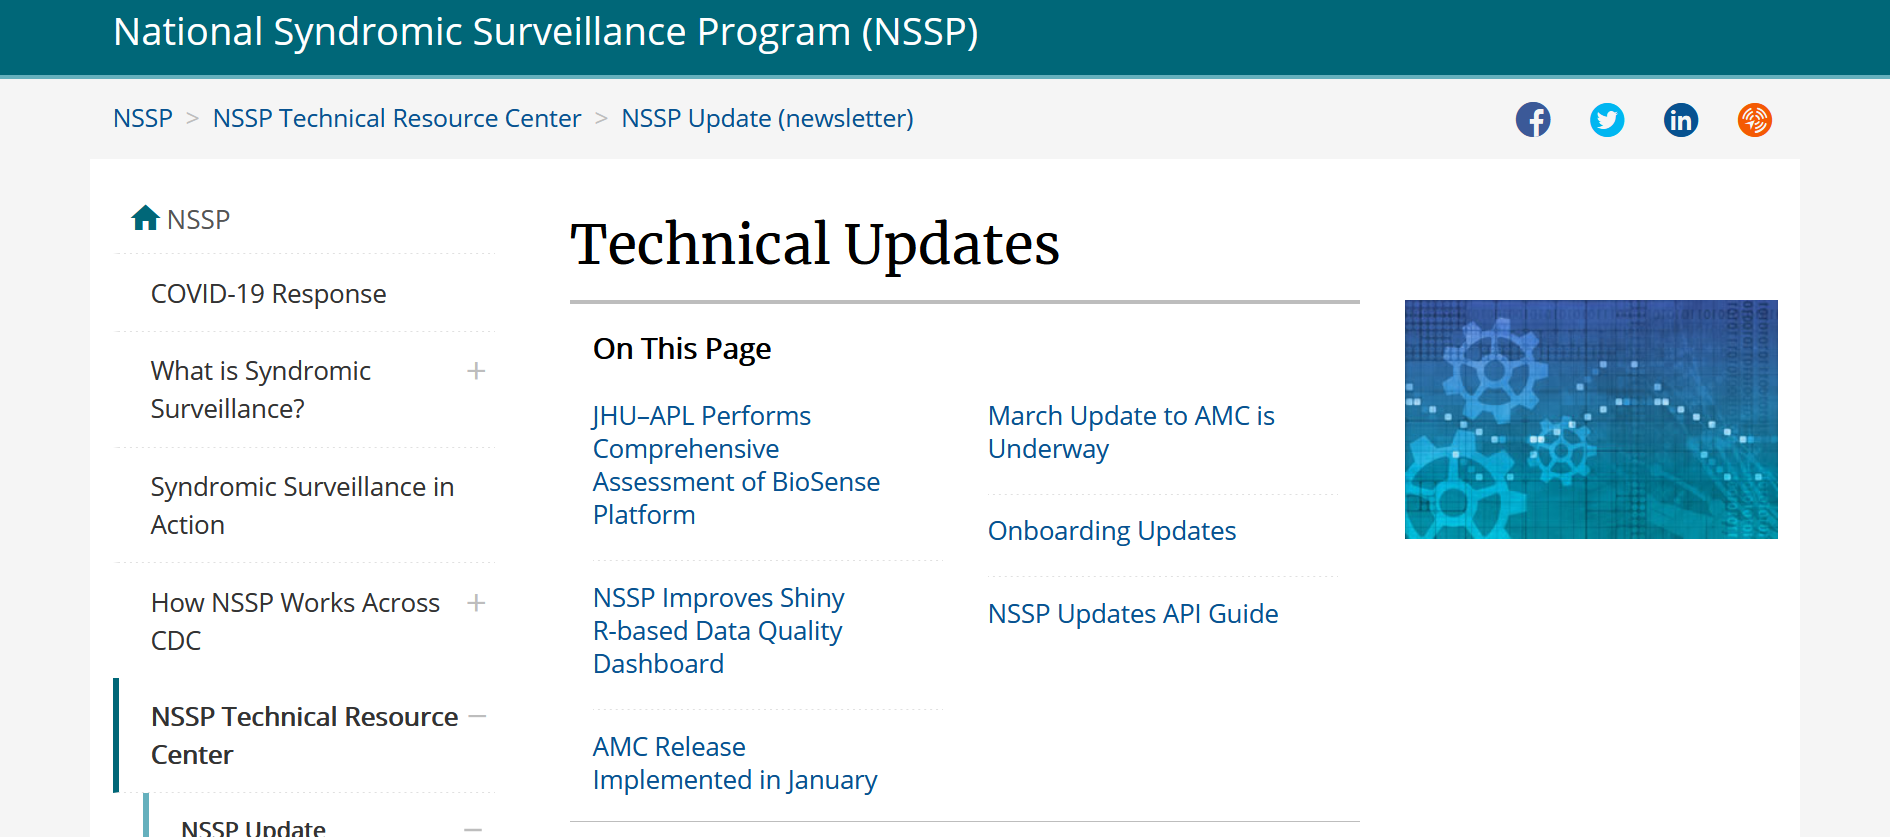Open NSSP Technical Resource Center sidebar page
This screenshot has height=837, width=1890.
point(304,735)
